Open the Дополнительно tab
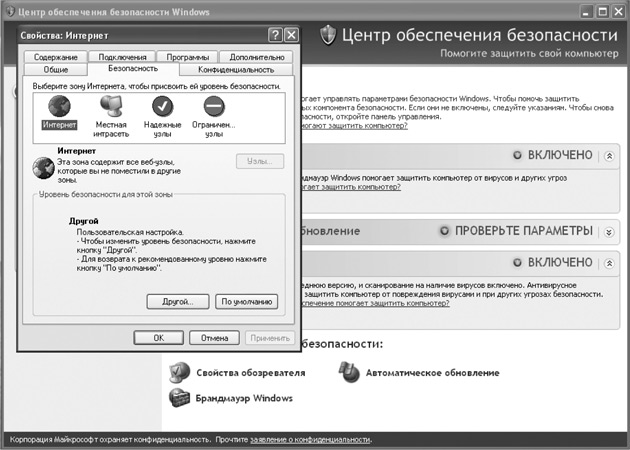This screenshot has width=630, height=450. tap(256, 57)
